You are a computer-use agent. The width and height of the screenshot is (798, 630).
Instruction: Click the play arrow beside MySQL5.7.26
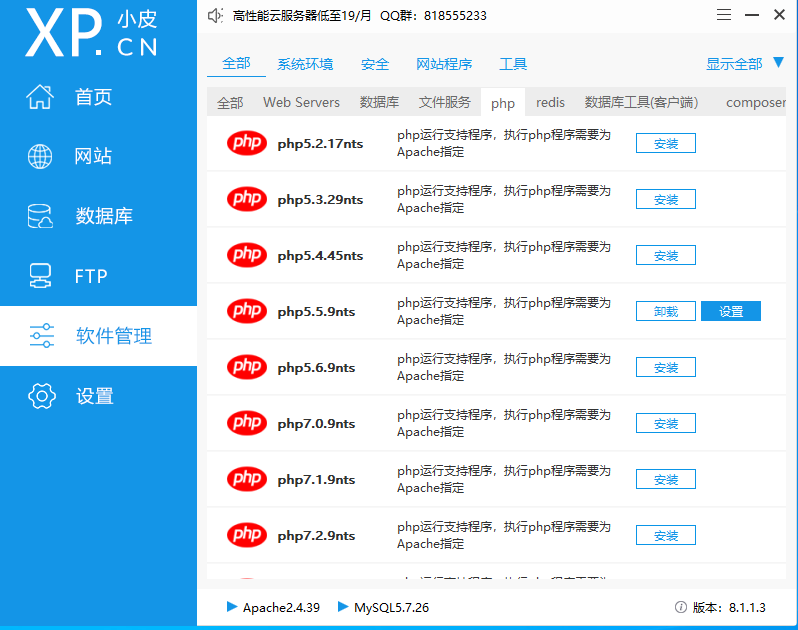tap(343, 607)
